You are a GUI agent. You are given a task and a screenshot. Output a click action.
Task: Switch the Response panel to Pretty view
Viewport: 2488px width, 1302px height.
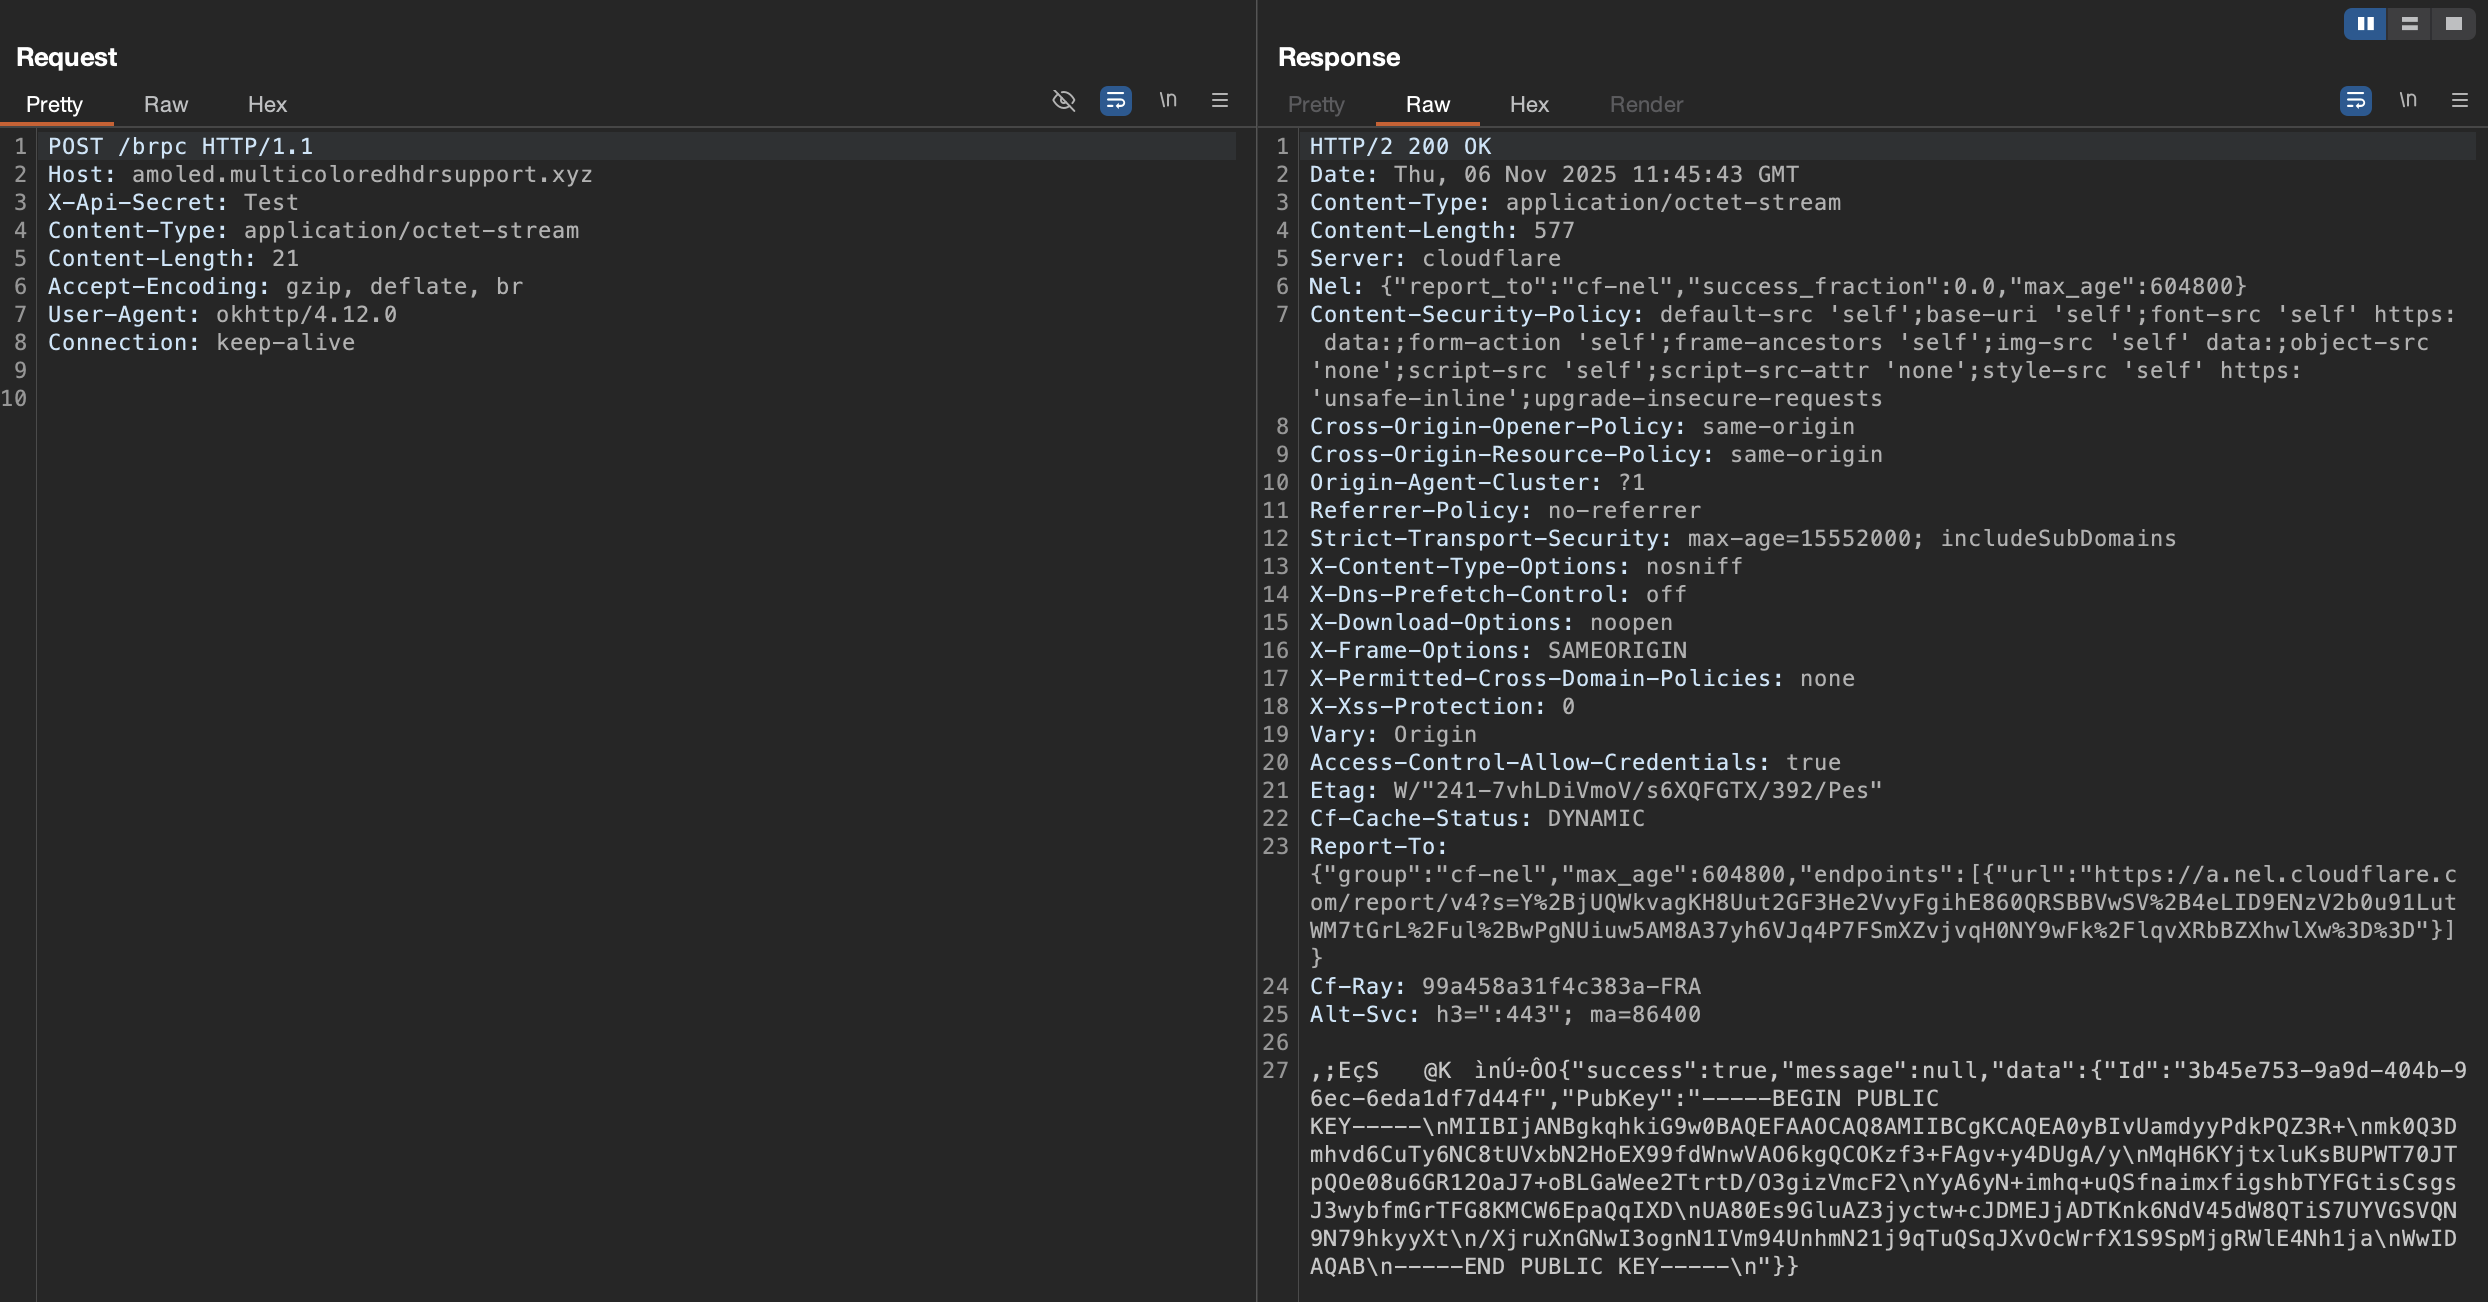click(x=1315, y=104)
